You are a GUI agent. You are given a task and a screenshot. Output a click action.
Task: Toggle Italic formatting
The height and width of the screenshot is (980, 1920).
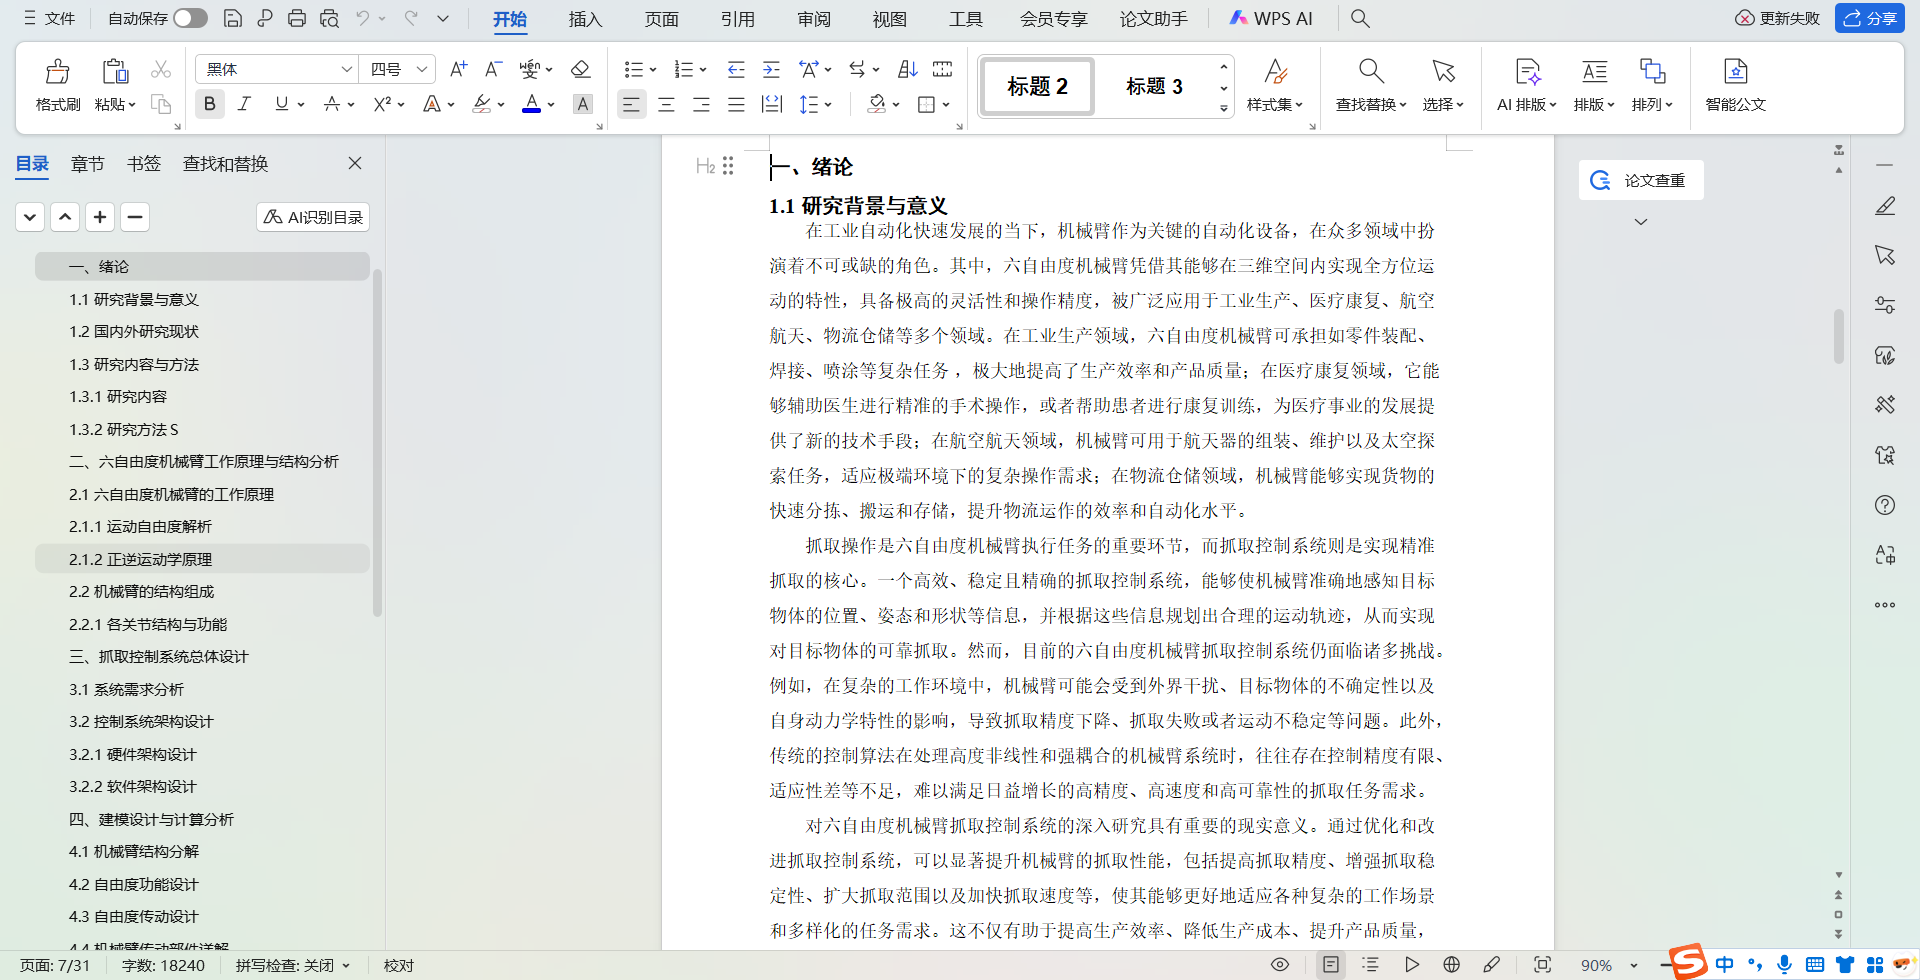click(244, 104)
